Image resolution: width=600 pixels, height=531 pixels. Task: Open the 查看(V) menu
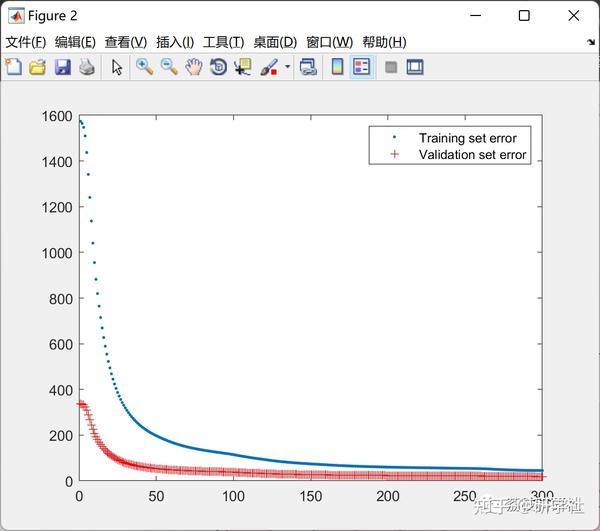126,42
